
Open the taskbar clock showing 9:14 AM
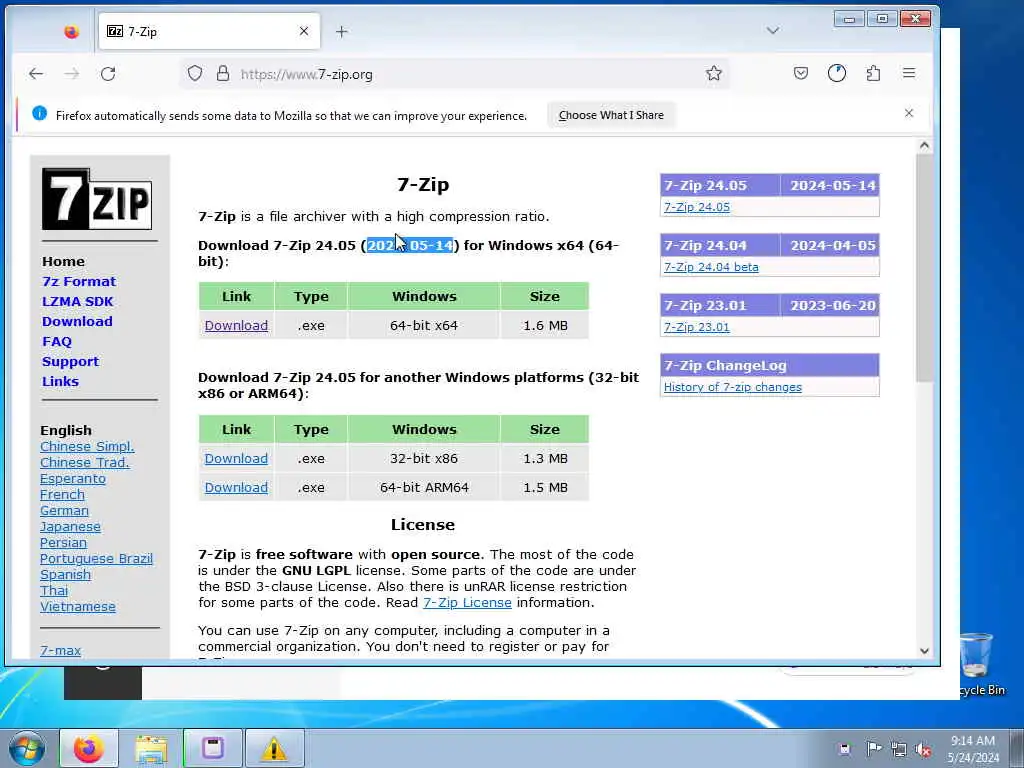(x=973, y=749)
